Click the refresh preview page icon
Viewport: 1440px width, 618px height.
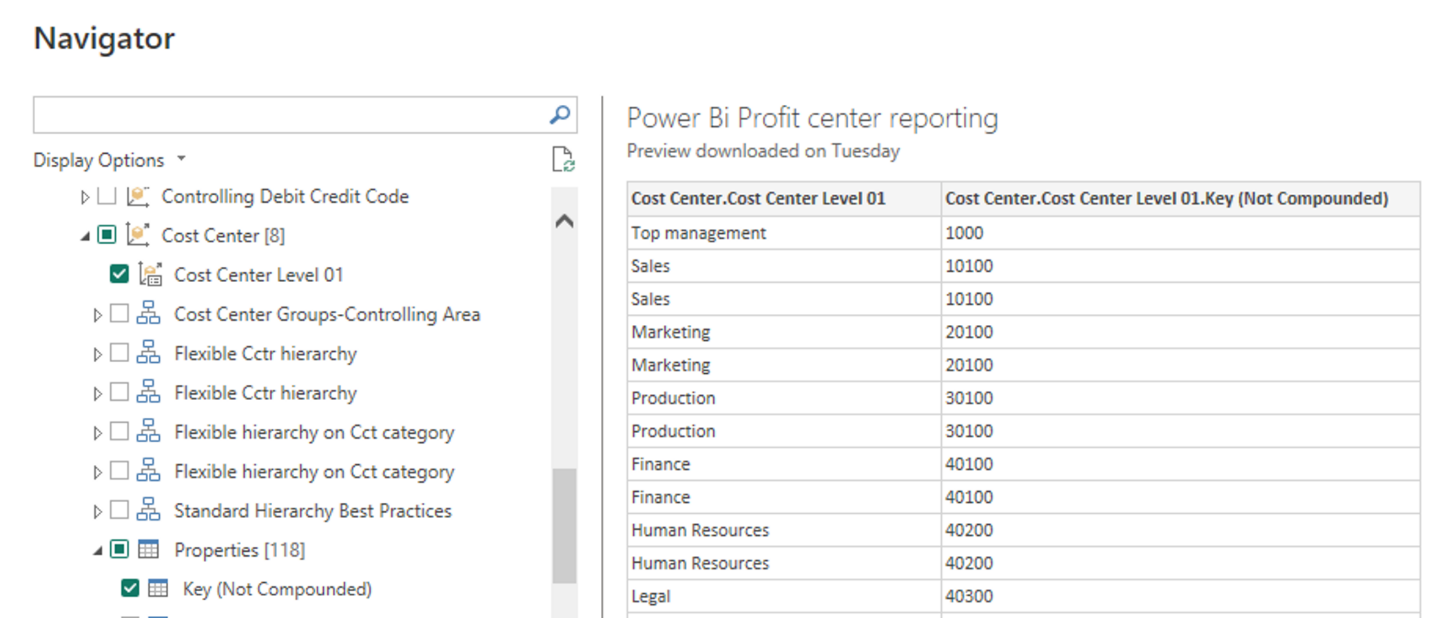(x=564, y=159)
